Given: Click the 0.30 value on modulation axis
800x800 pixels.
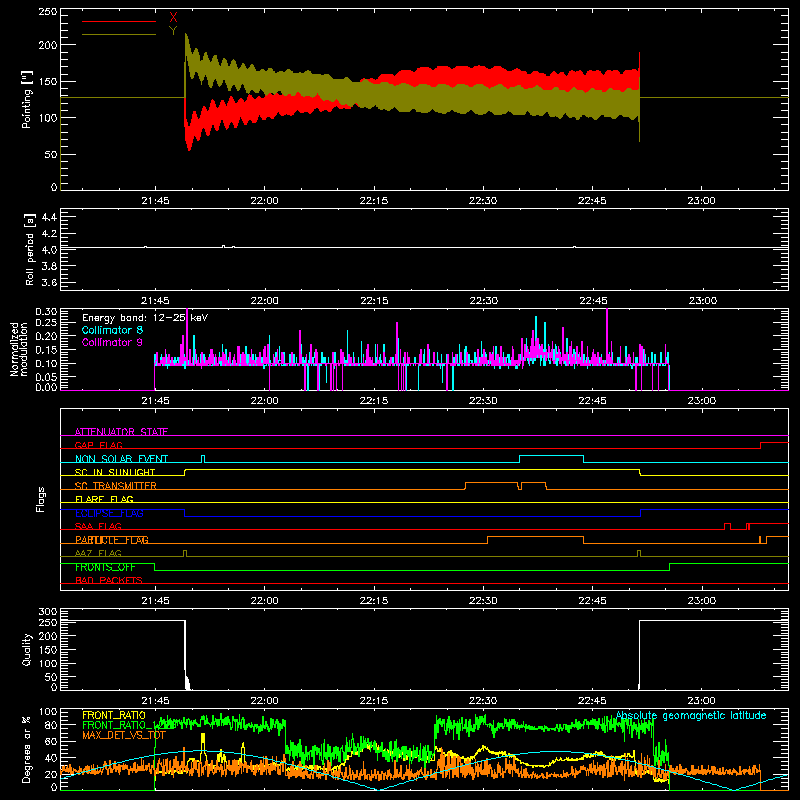Looking at the screenshot, I should 46,311.
